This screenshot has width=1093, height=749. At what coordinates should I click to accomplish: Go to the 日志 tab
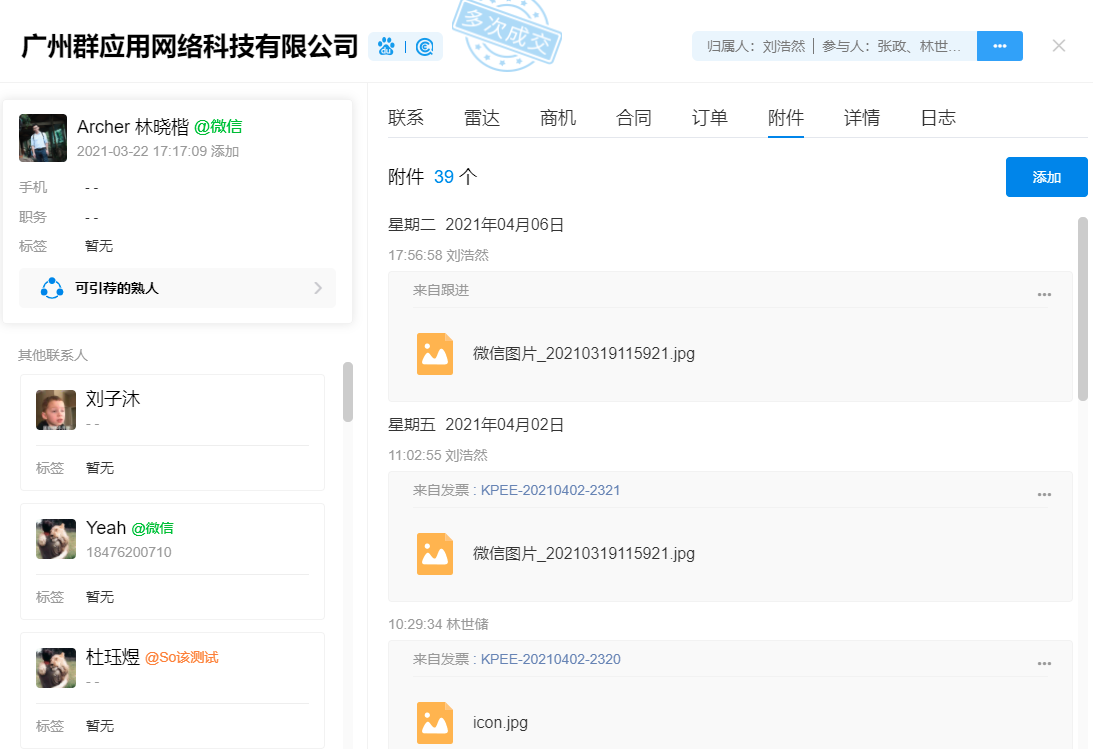click(x=938, y=118)
